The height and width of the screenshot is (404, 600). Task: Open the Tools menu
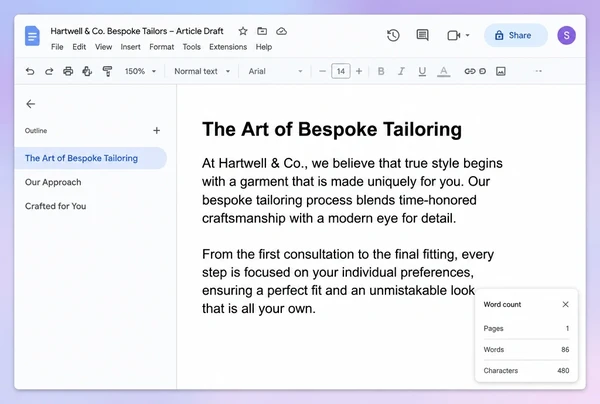coord(191,47)
